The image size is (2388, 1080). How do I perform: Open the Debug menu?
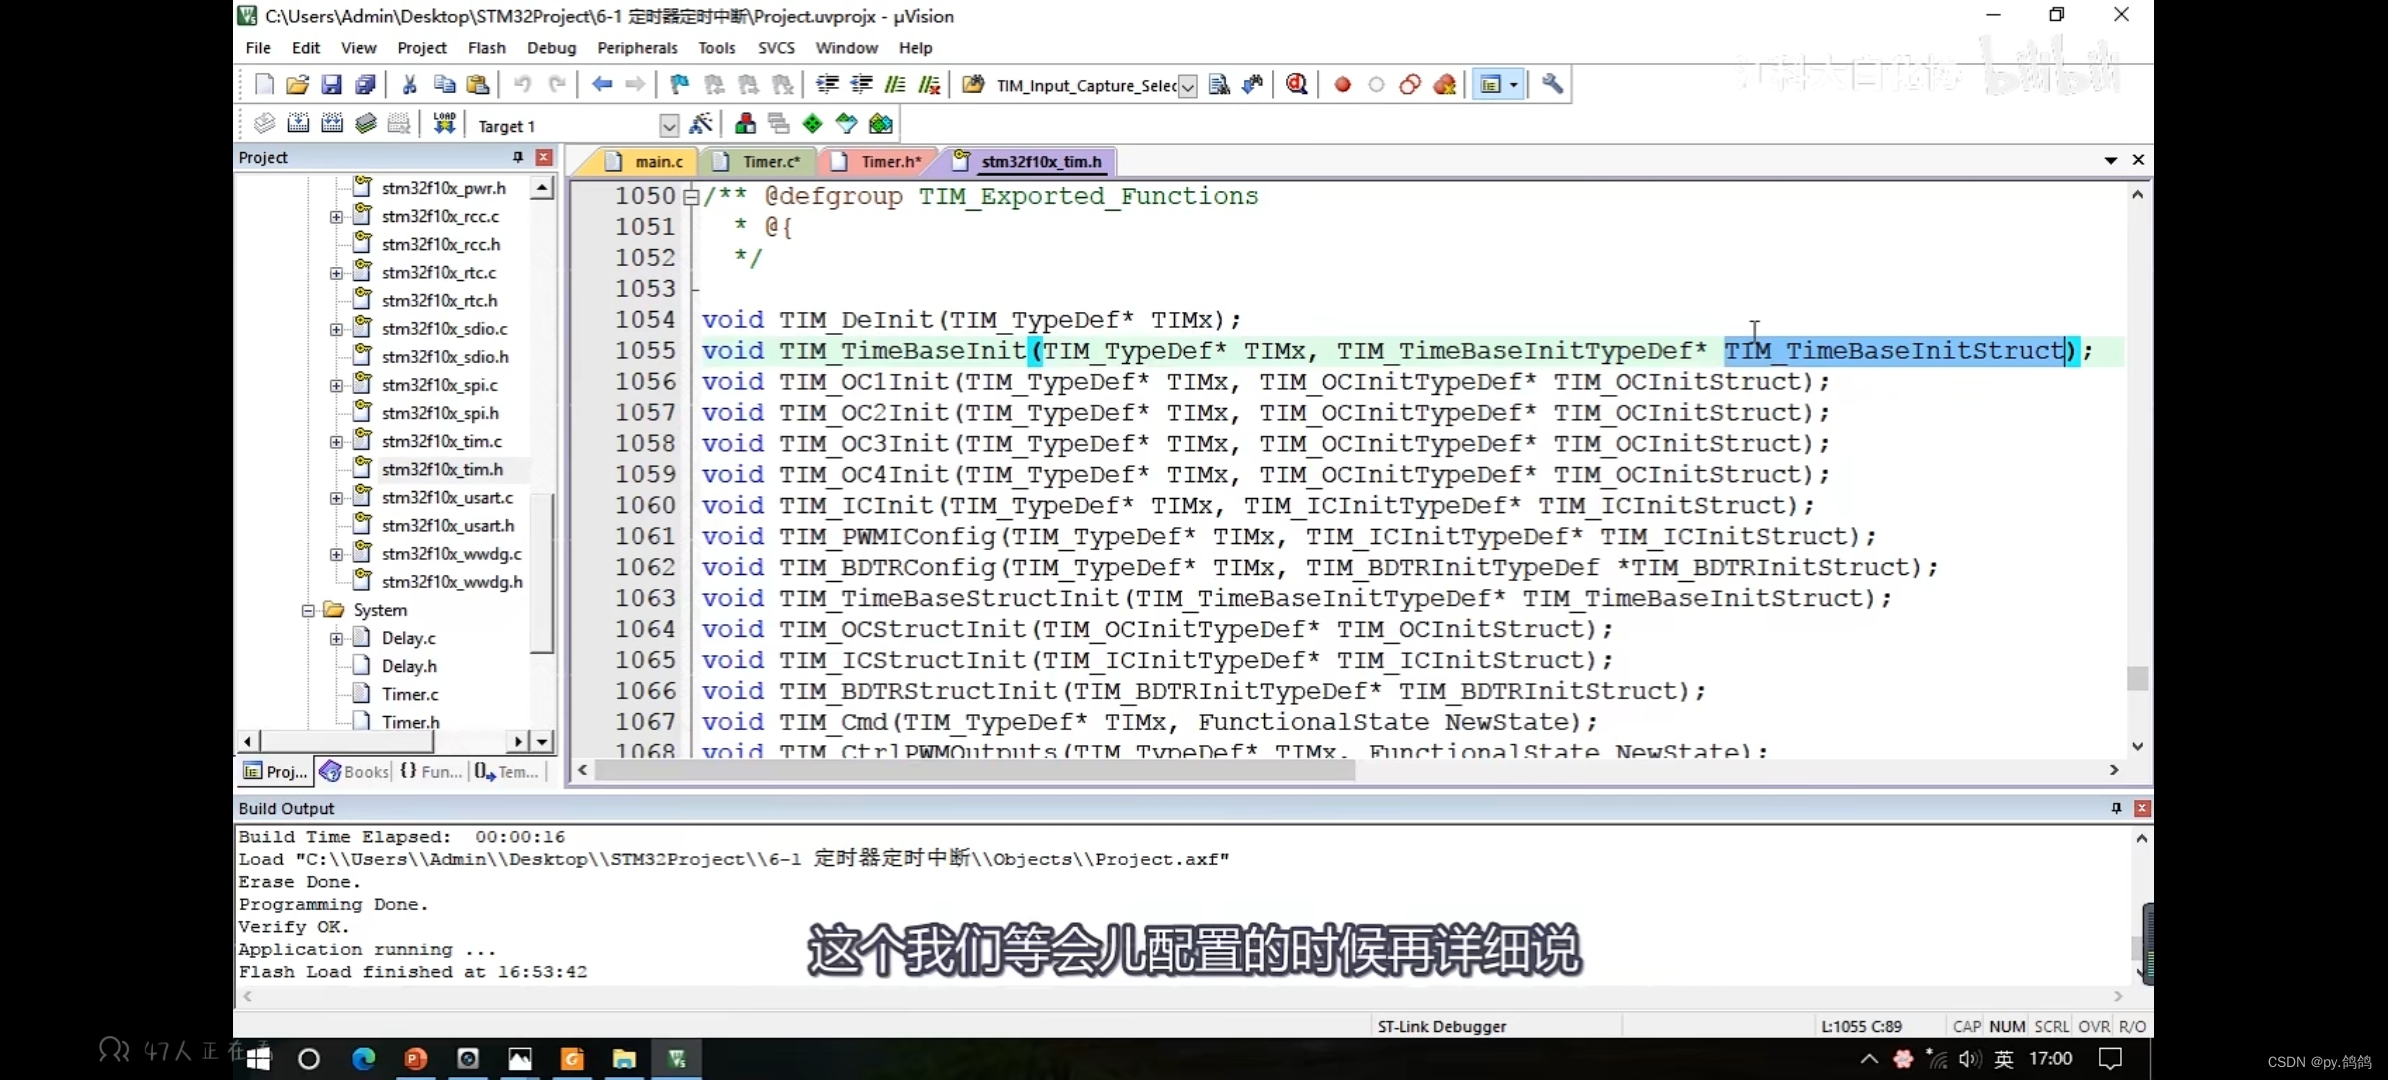coord(551,48)
